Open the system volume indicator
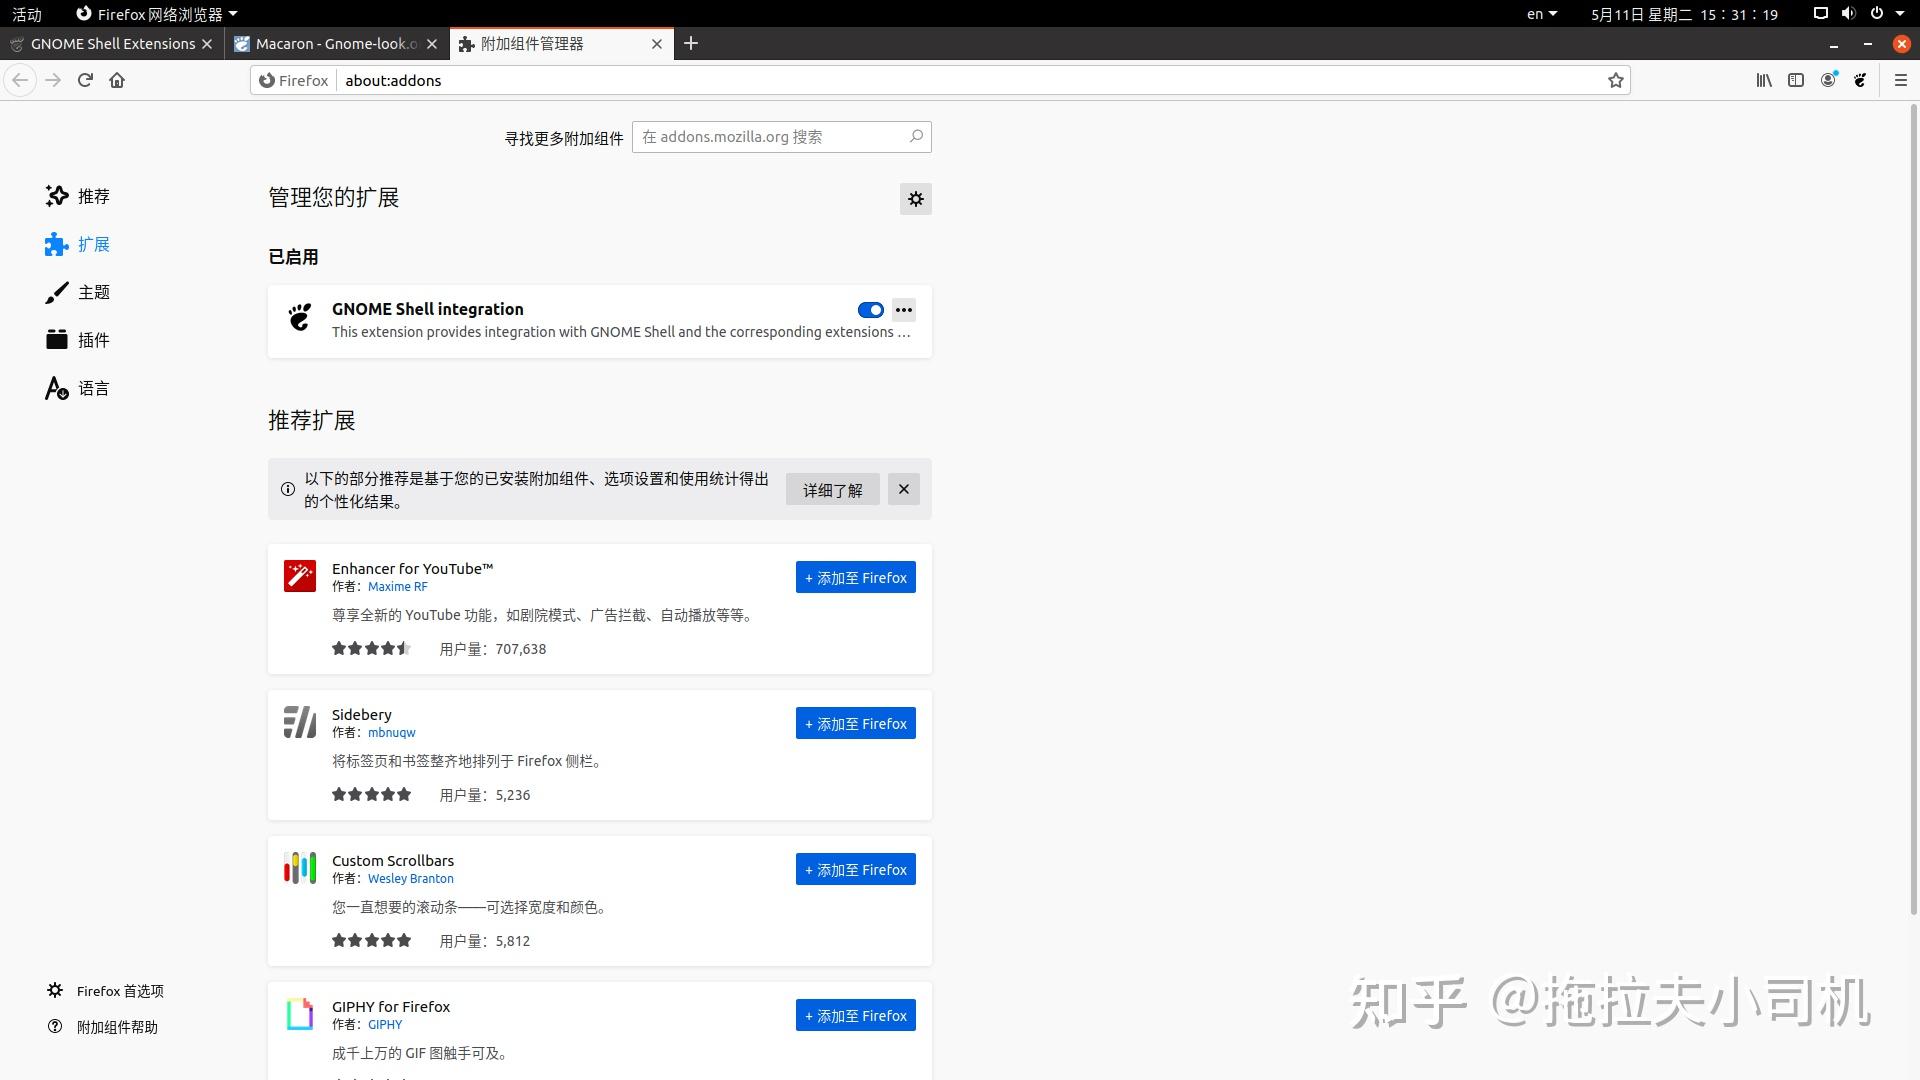 [1848, 14]
